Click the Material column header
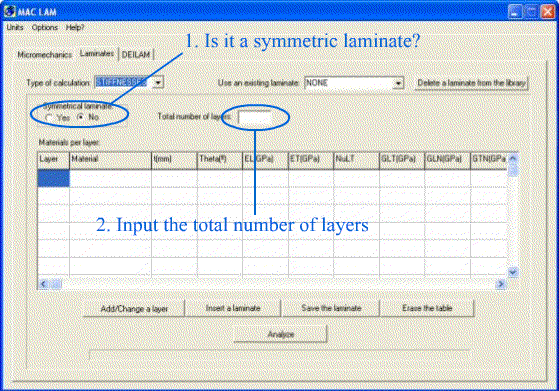 [110, 160]
